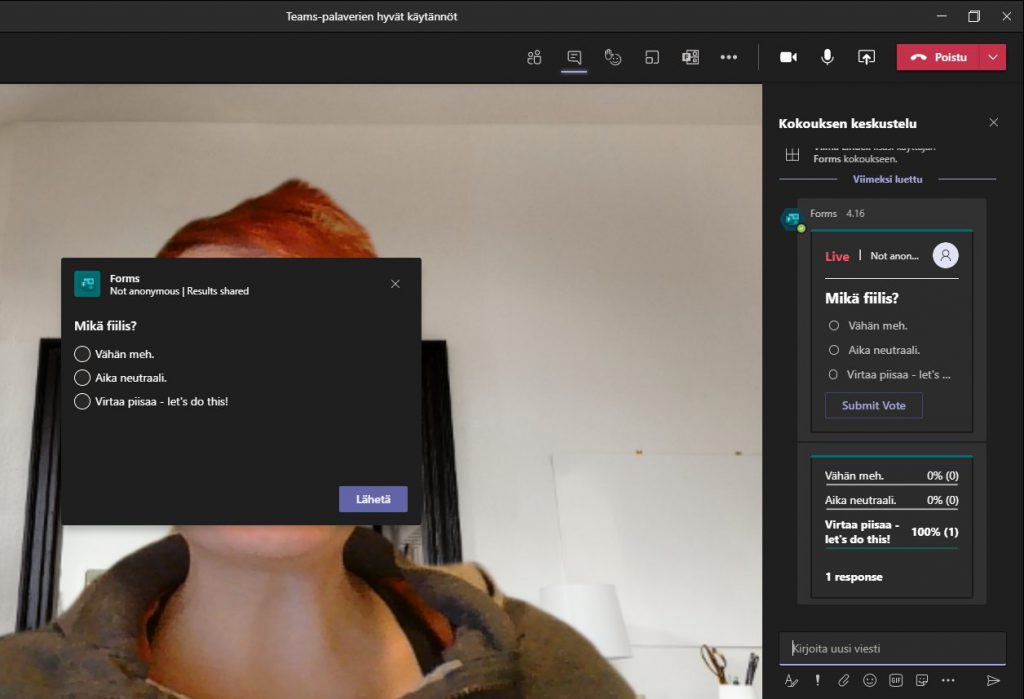Send the chat message
The image size is (1024, 699).
pyautogui.click(x=993, y=681)
